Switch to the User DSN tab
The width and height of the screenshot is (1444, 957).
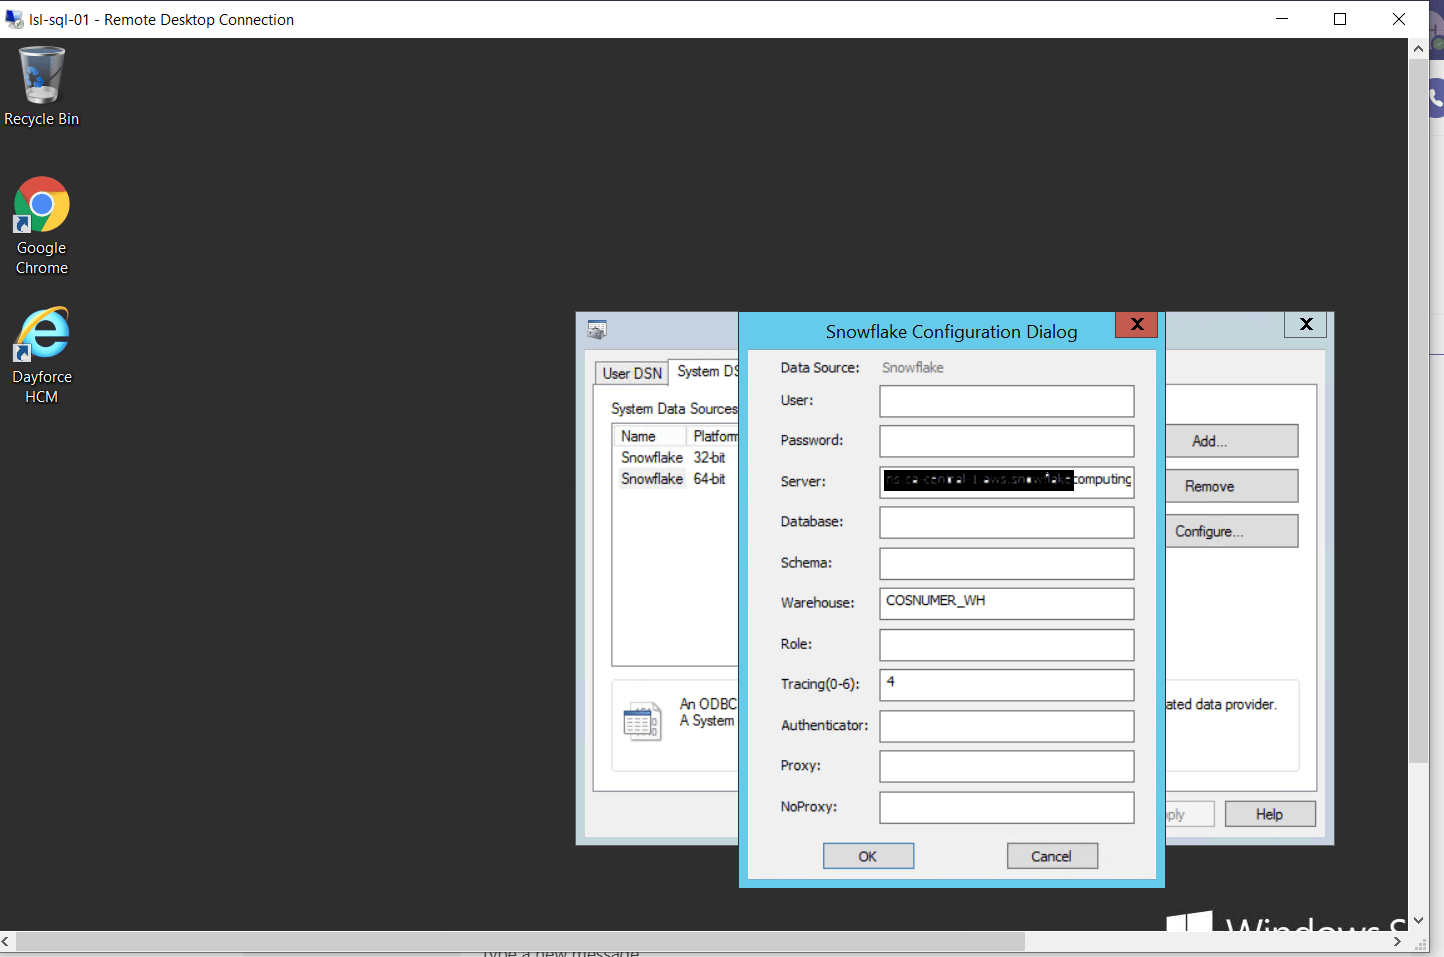click(x=631, y=372)
